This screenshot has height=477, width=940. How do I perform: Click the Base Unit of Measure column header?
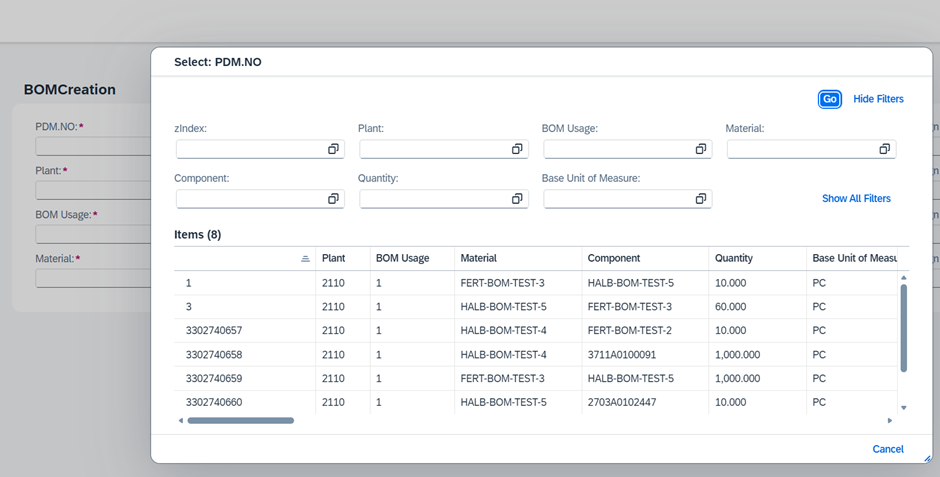[852, 258]
